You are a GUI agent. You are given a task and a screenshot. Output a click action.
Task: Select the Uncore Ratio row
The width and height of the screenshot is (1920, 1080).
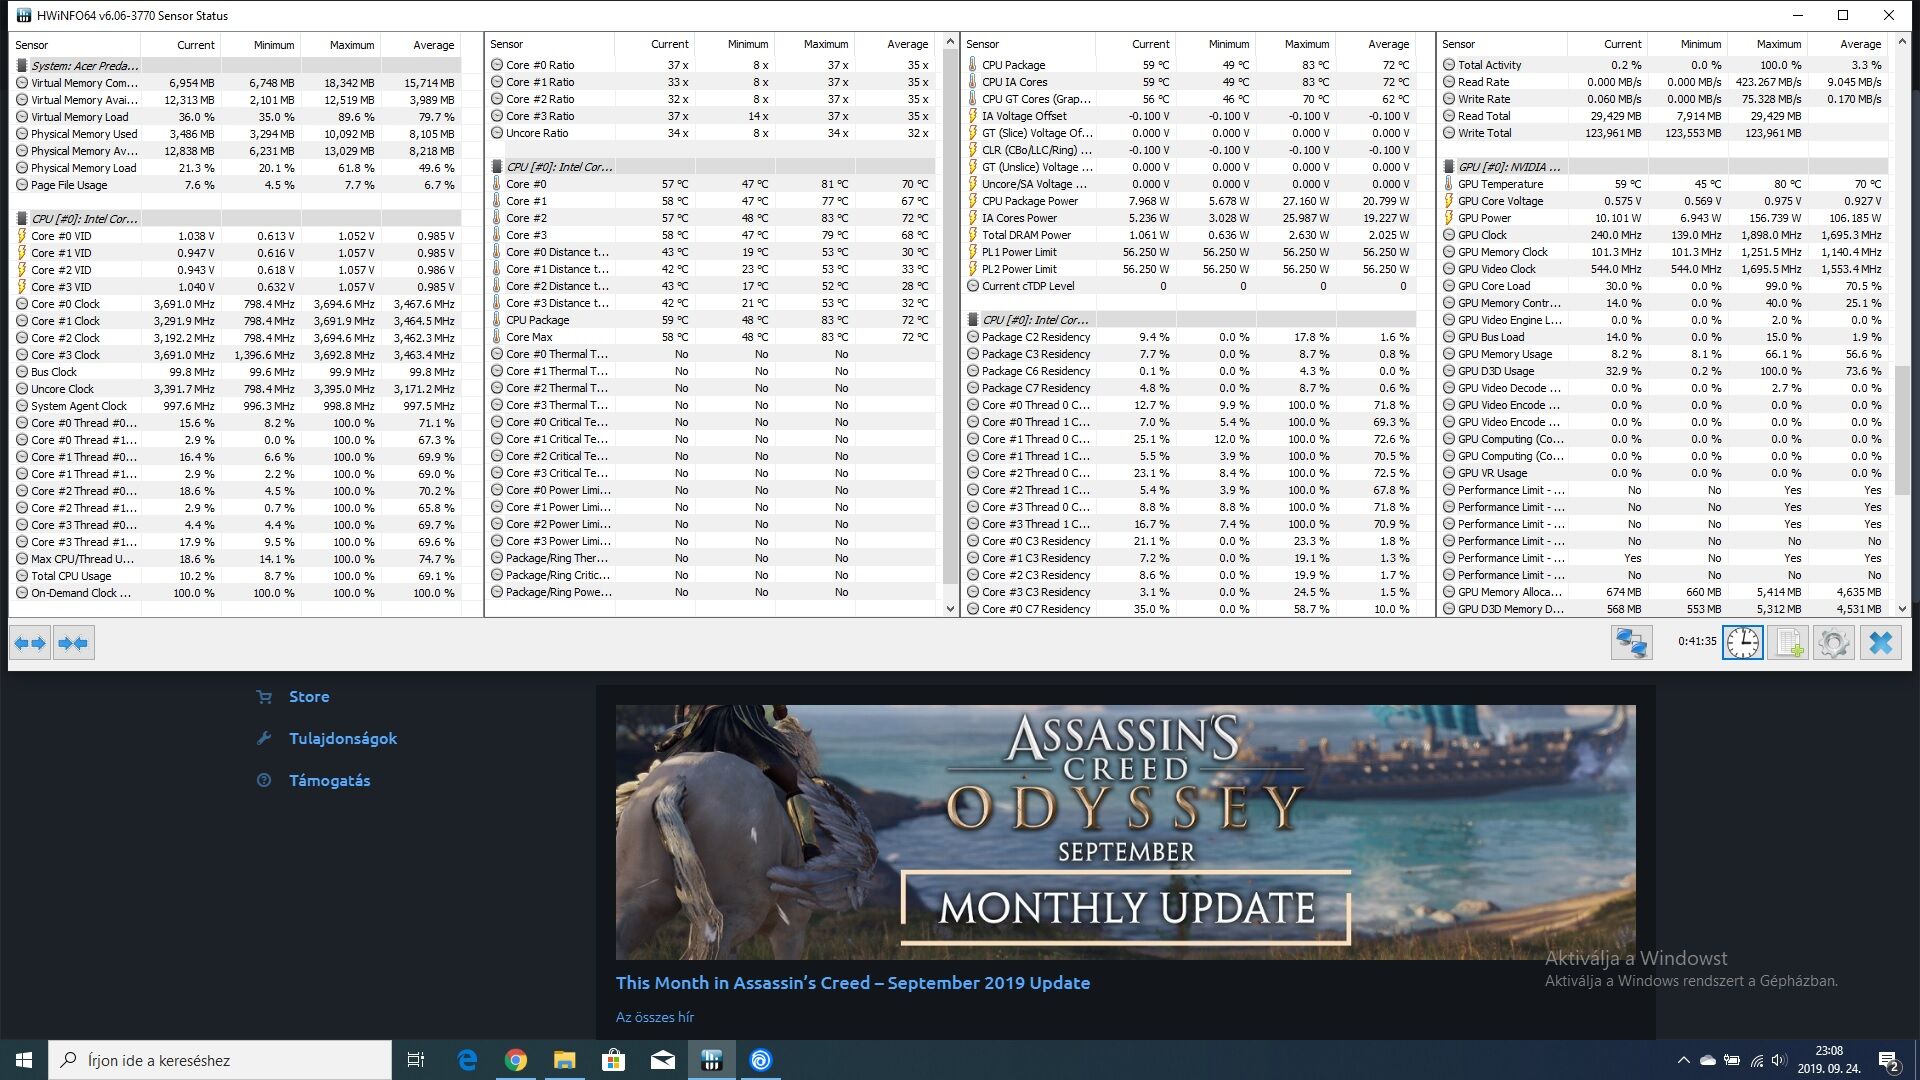click(x=713, y=133)
